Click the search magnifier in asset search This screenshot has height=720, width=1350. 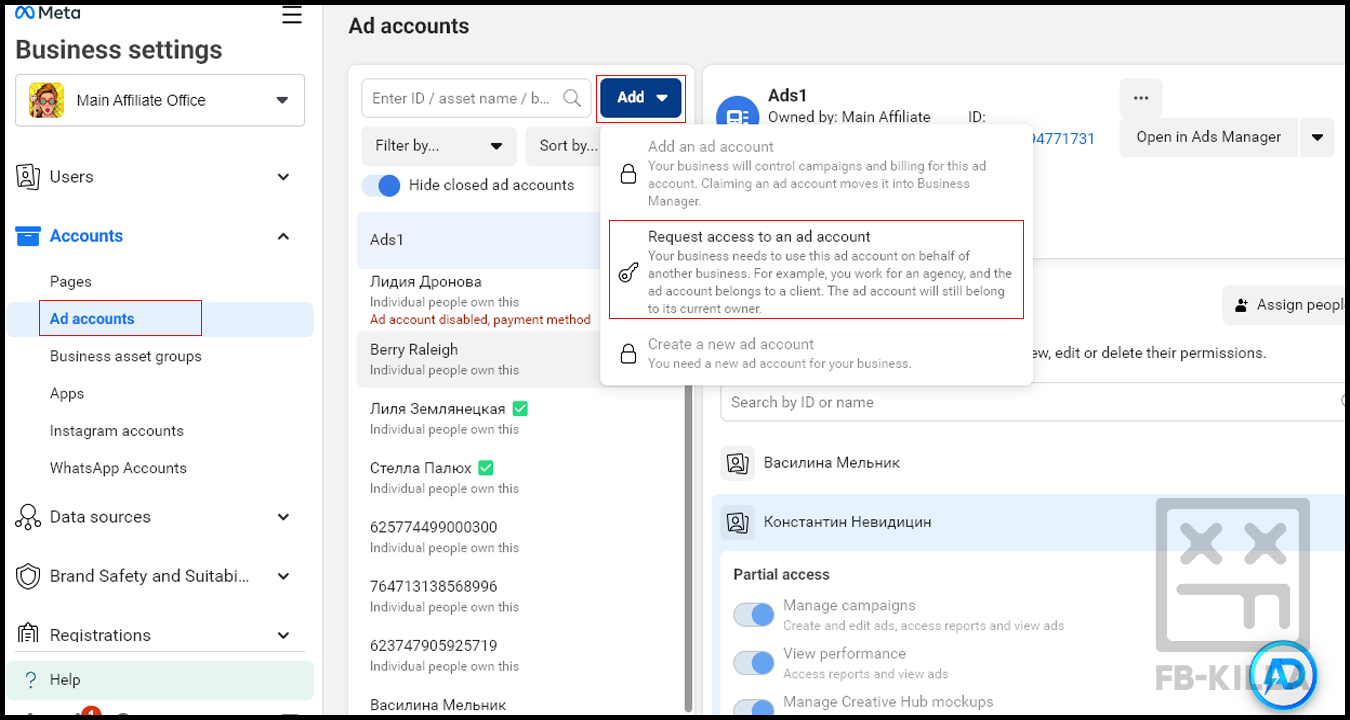point(572,98)
